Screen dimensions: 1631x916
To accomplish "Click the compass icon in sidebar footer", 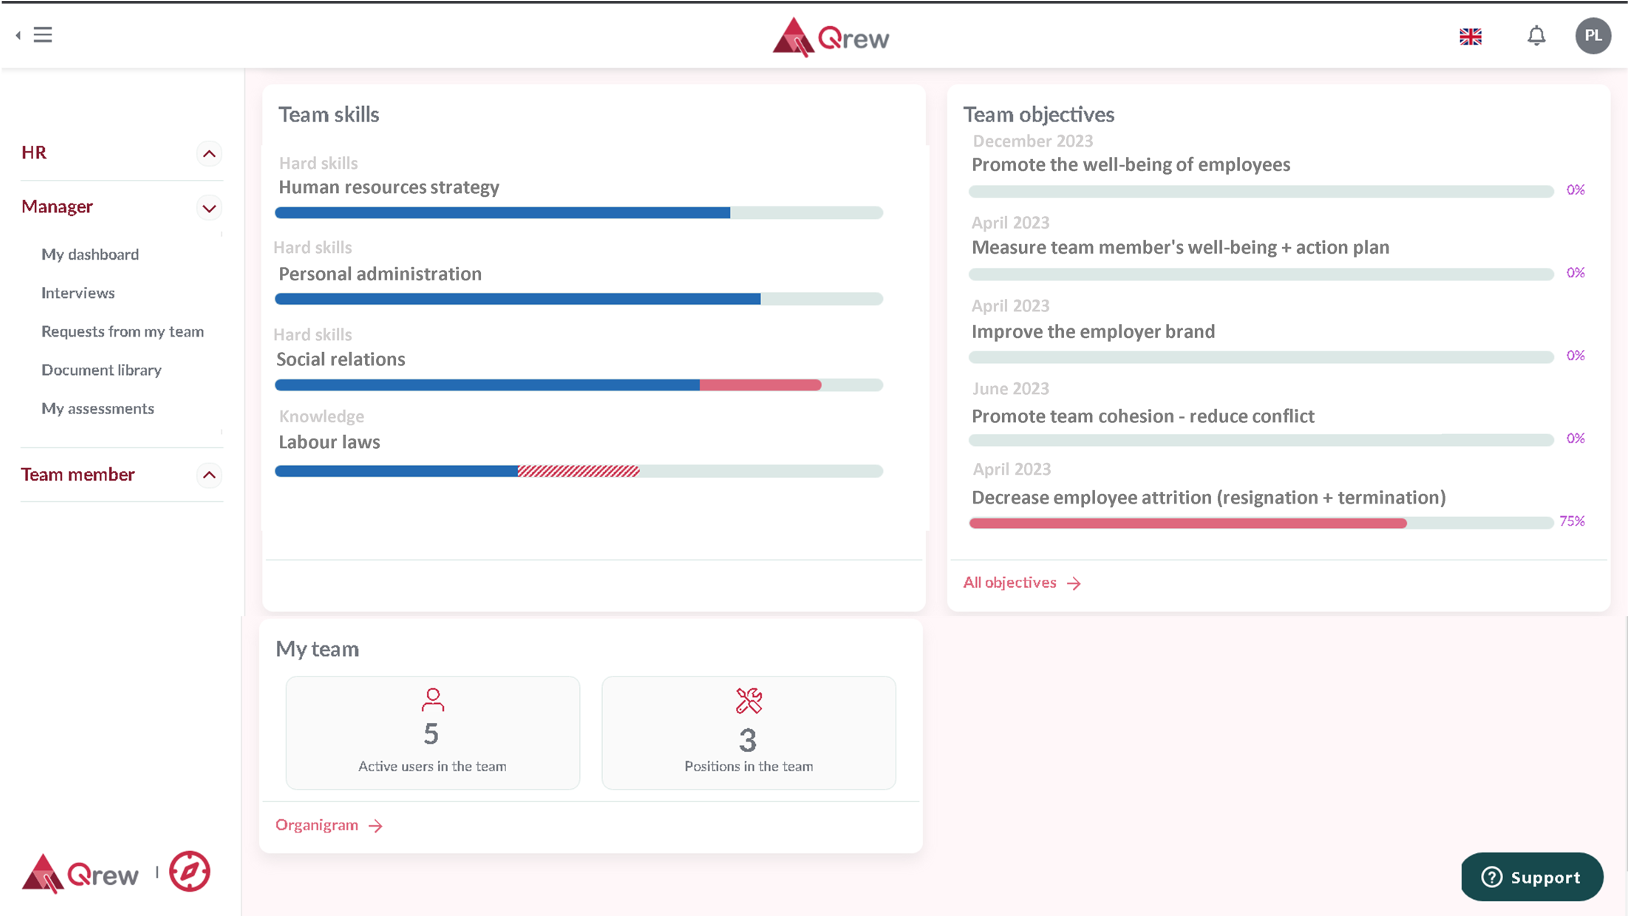I will pos(189,872).
